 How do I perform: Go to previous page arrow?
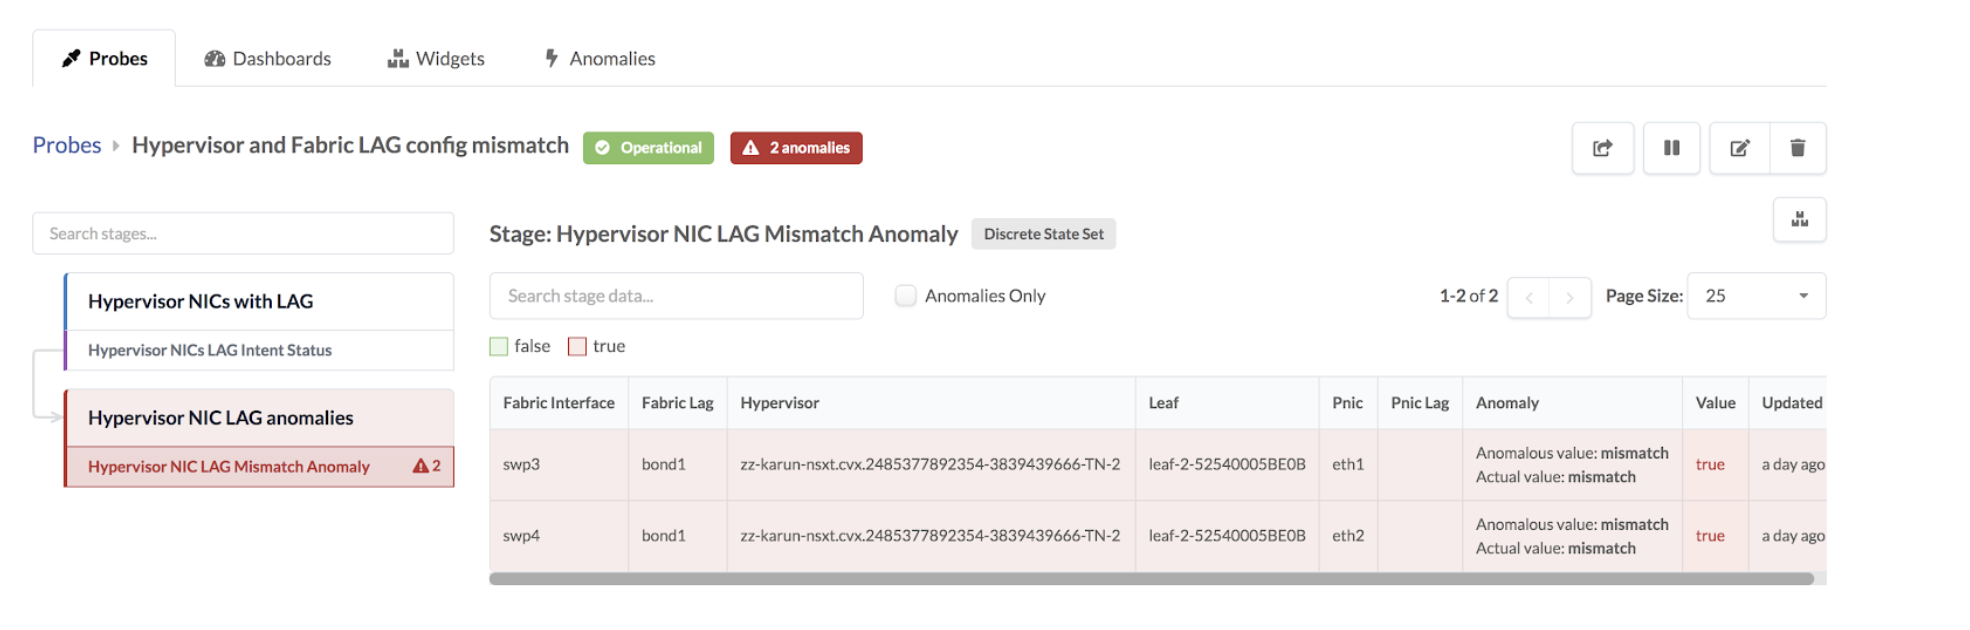[1528, 297]
